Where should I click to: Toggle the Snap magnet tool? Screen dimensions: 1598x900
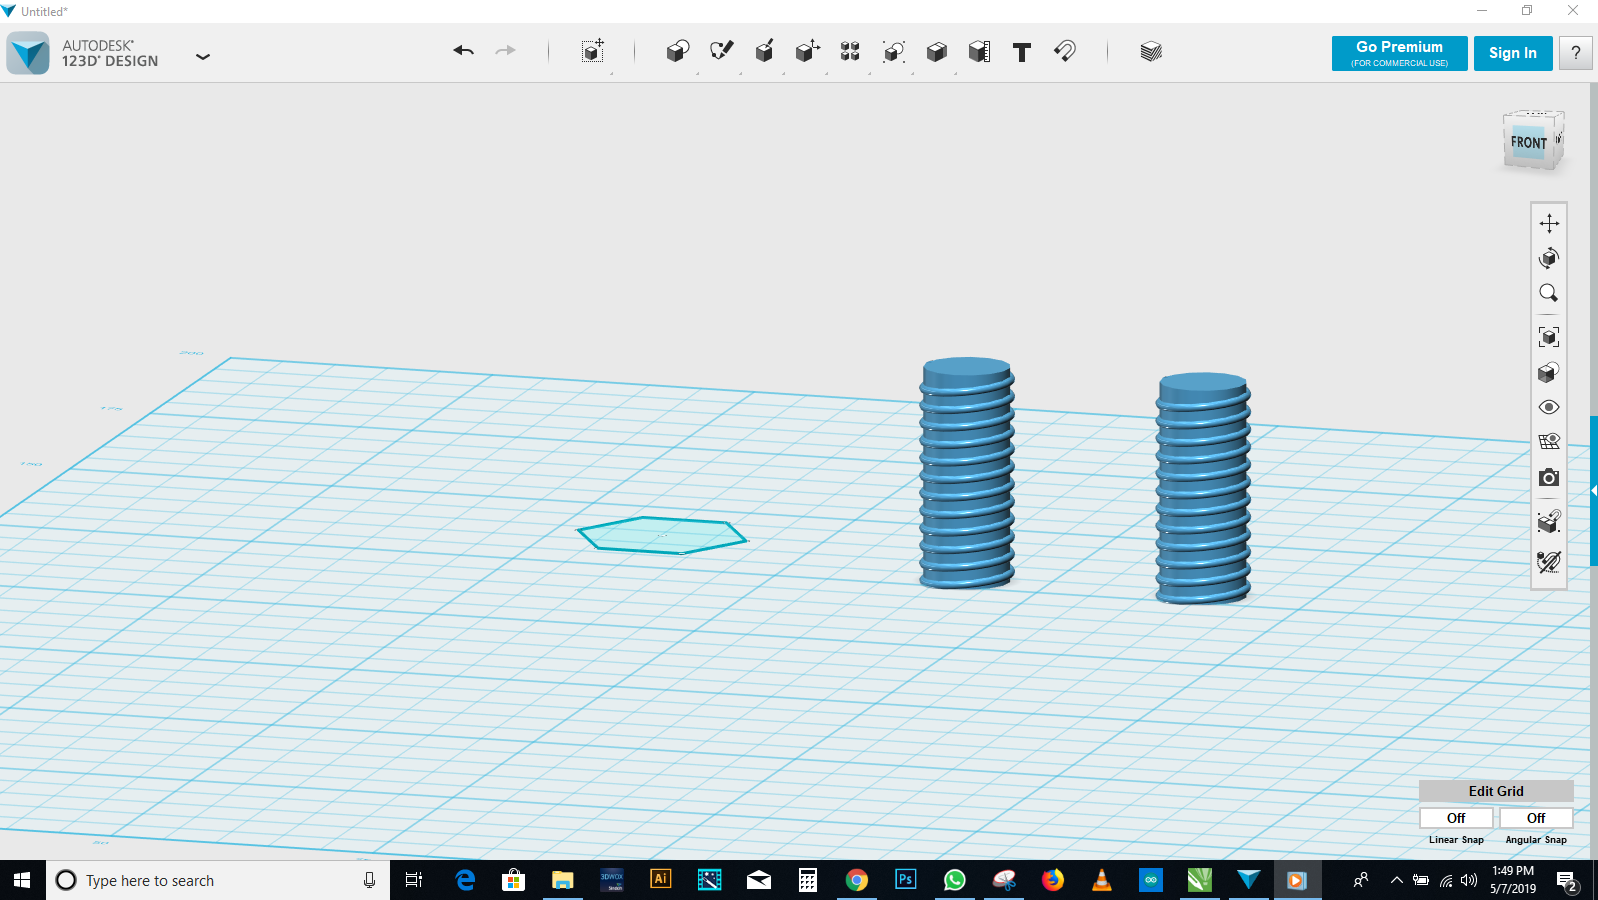[1065, 51]
